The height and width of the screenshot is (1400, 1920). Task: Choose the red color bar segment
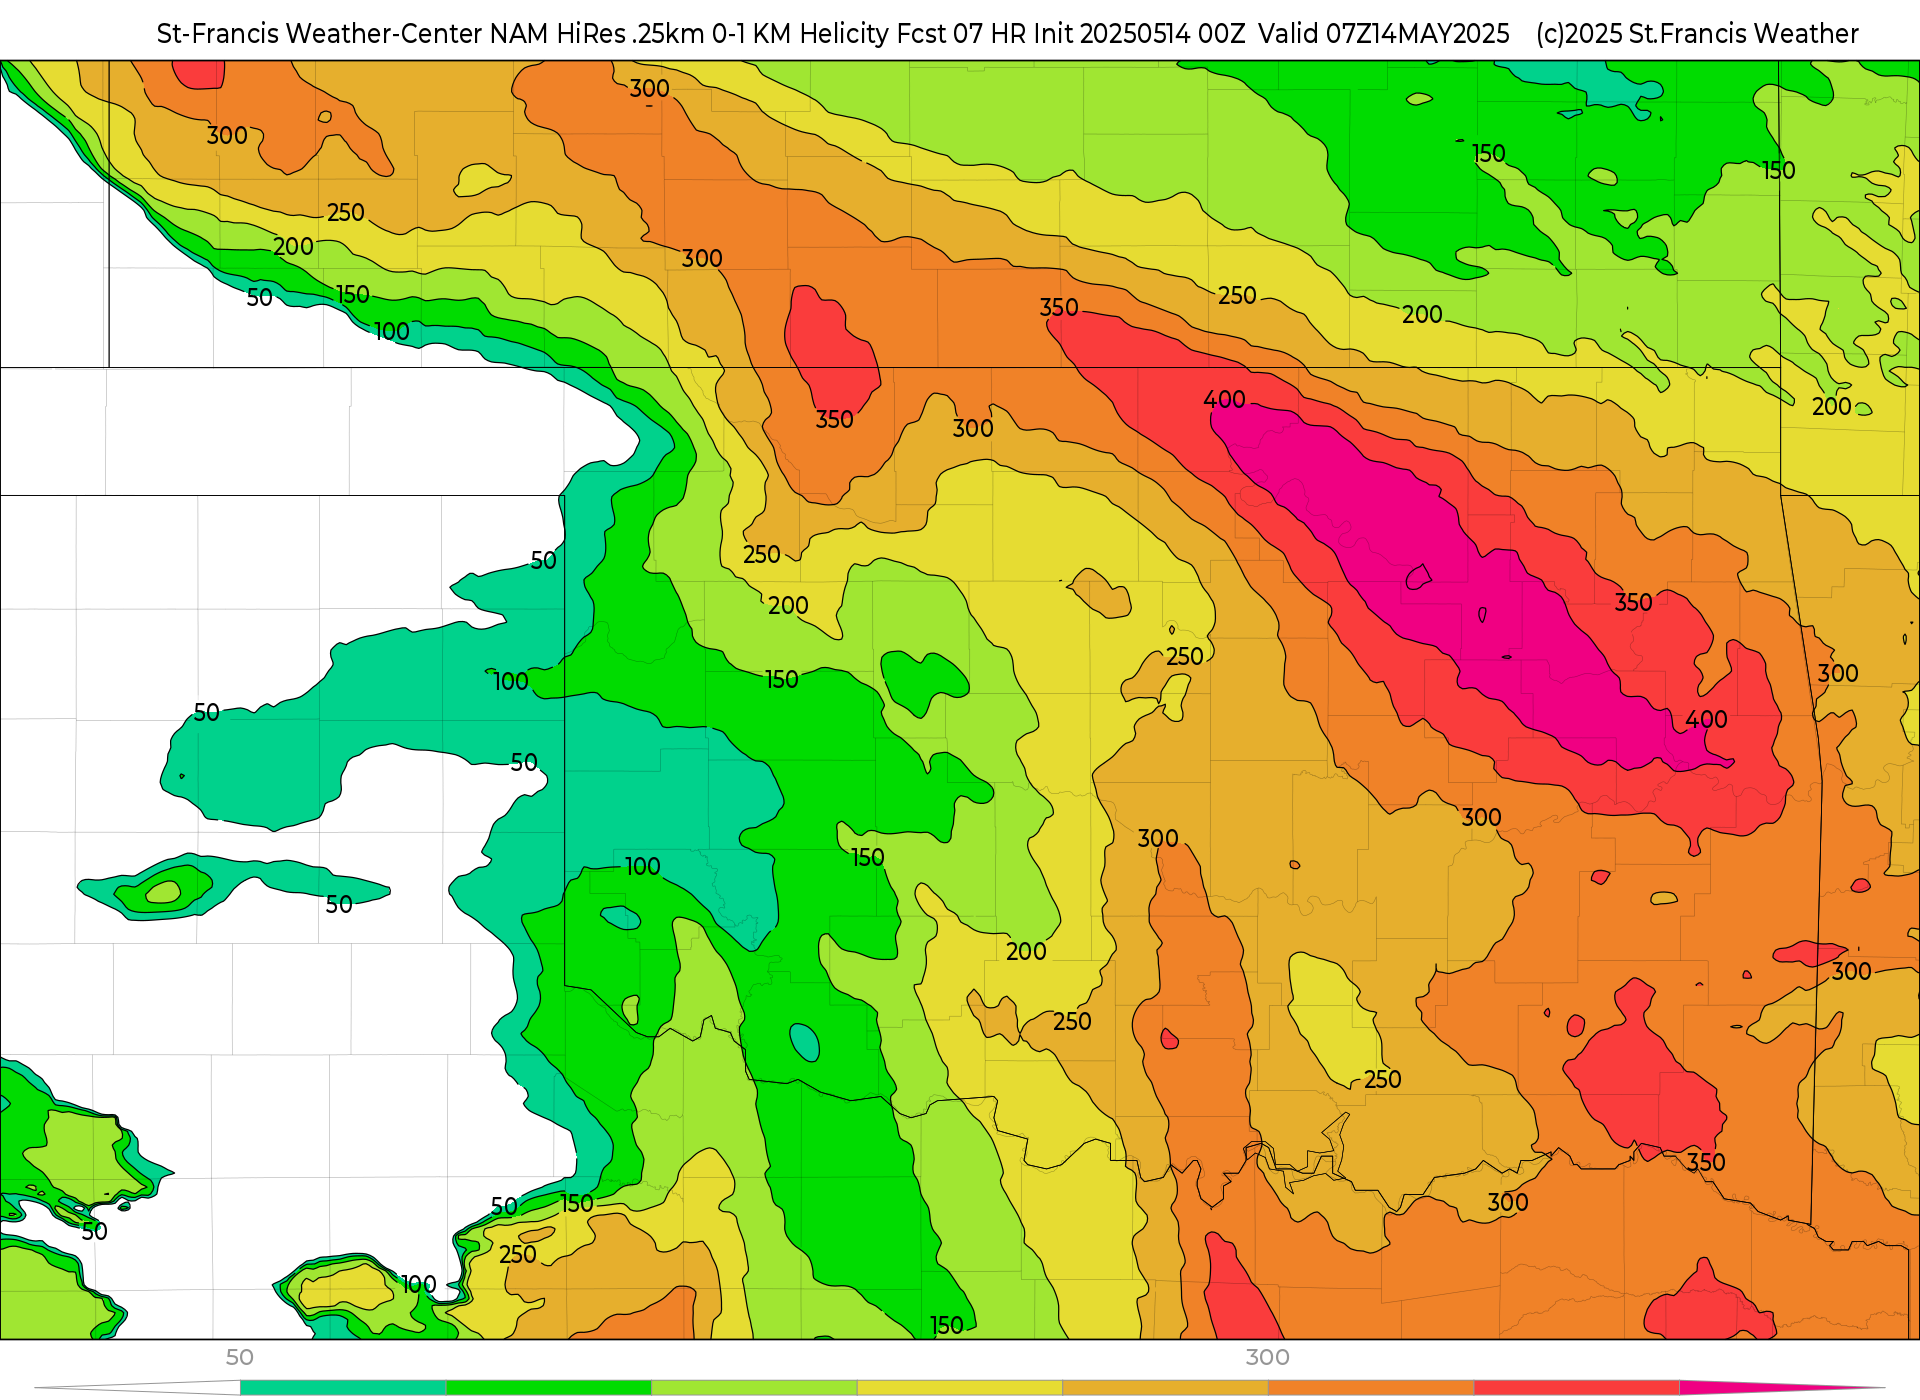(x=1577, y=1387)
